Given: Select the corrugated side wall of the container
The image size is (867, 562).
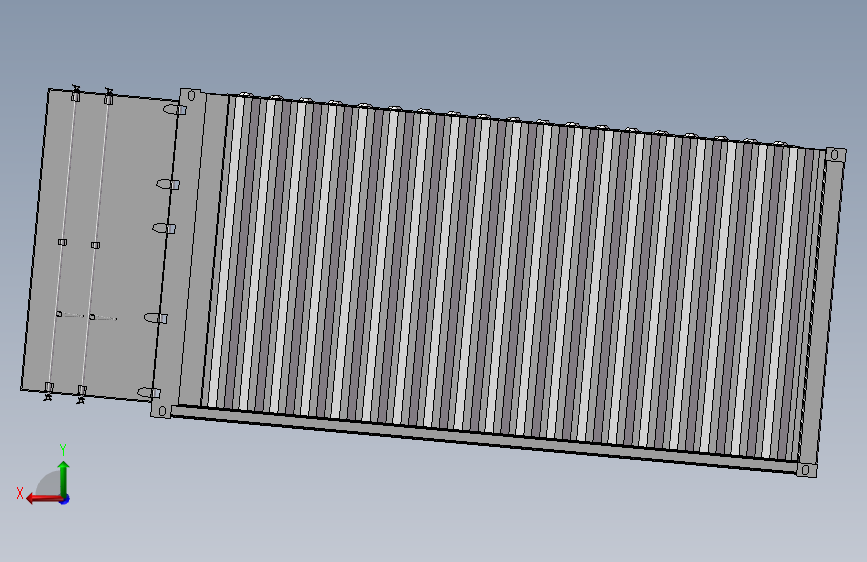Looking at the screenshot, I should [x=511, y=277].
